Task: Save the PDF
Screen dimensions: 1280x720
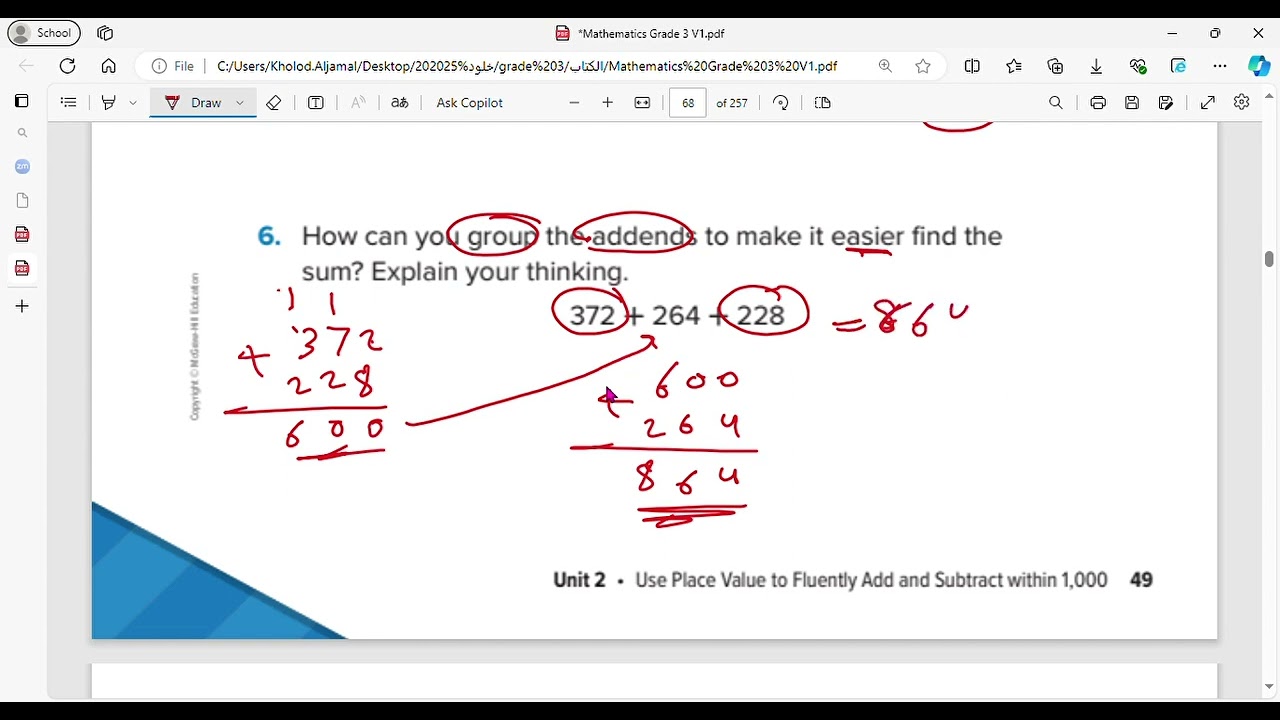Action: [x=1132, y=103]
